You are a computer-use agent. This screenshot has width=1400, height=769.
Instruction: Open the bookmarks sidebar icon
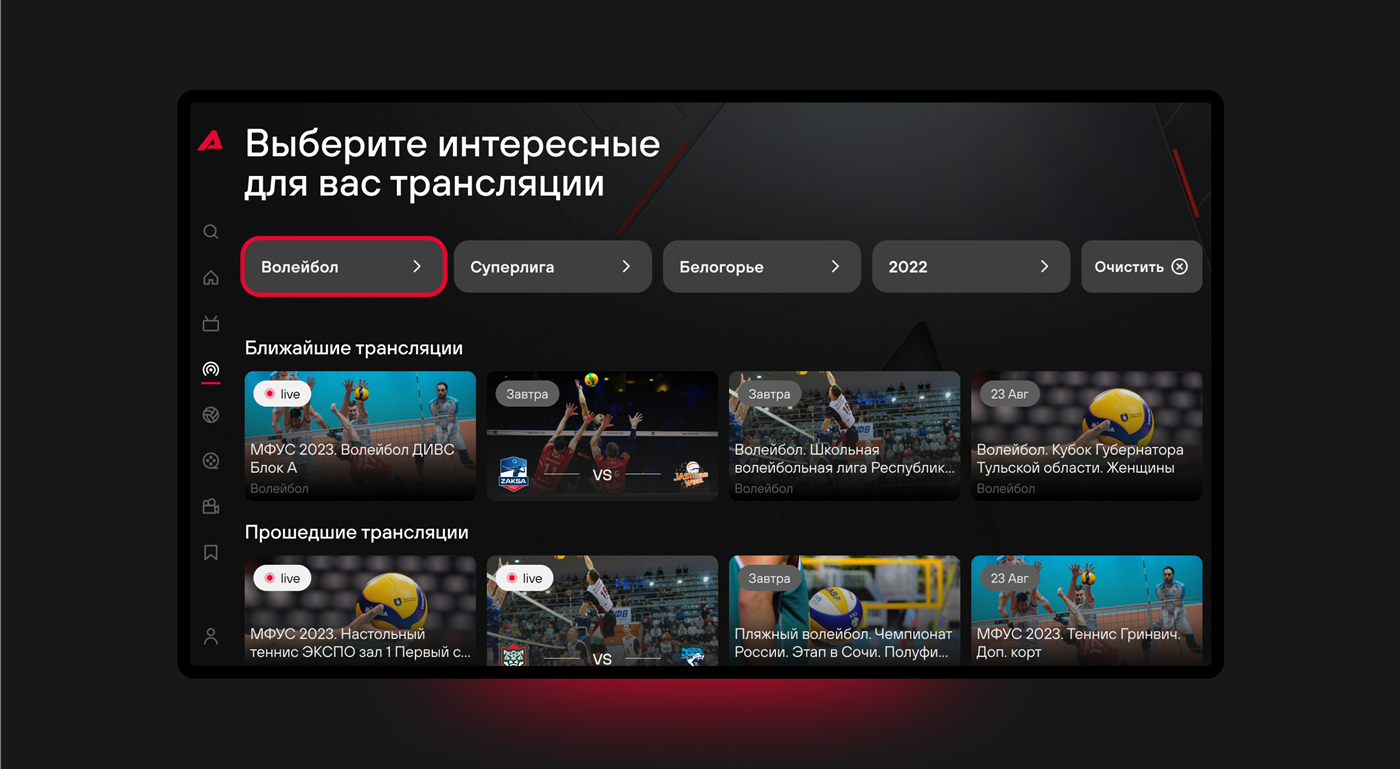[x=211, y=553]
